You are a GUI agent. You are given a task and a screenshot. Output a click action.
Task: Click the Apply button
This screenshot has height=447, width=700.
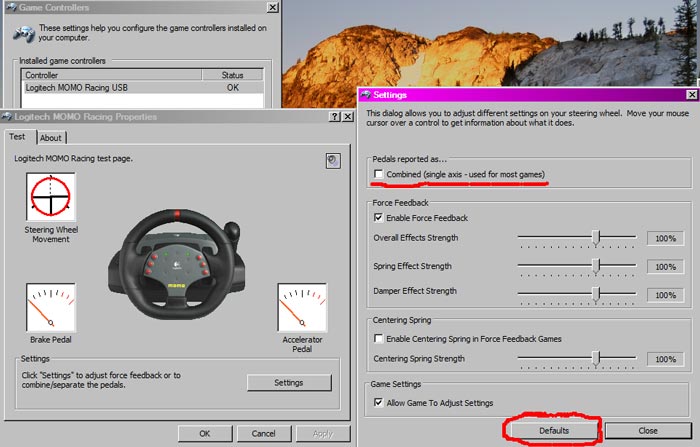click(x=323, y=434)
